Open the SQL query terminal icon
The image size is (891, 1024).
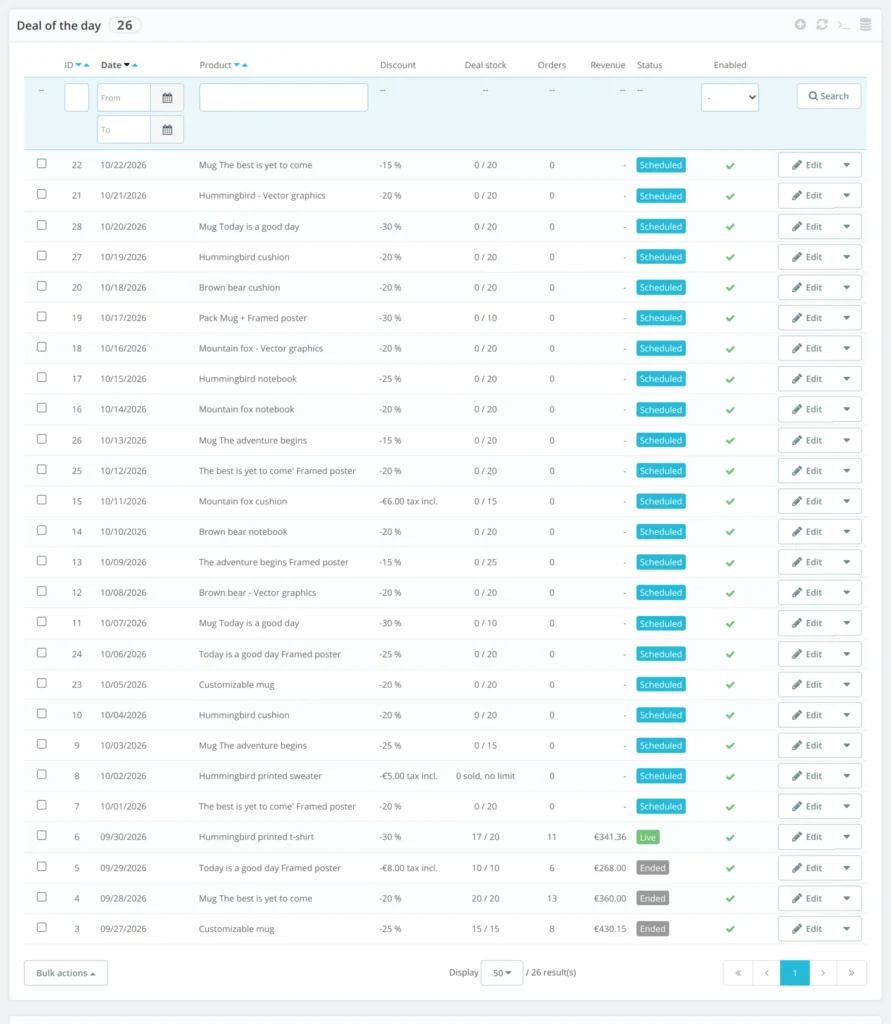pos(843,25)
